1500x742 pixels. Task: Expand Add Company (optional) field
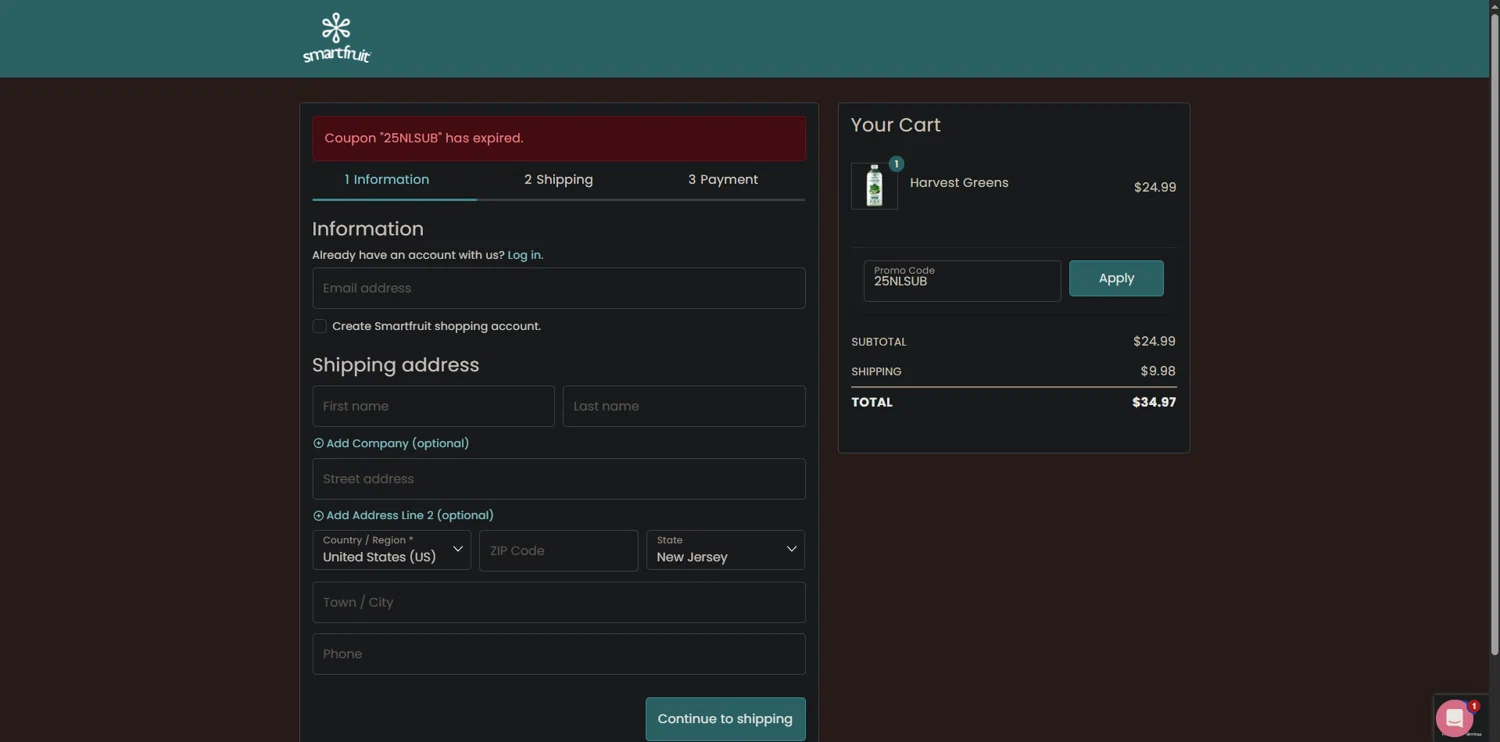(391, 443)
